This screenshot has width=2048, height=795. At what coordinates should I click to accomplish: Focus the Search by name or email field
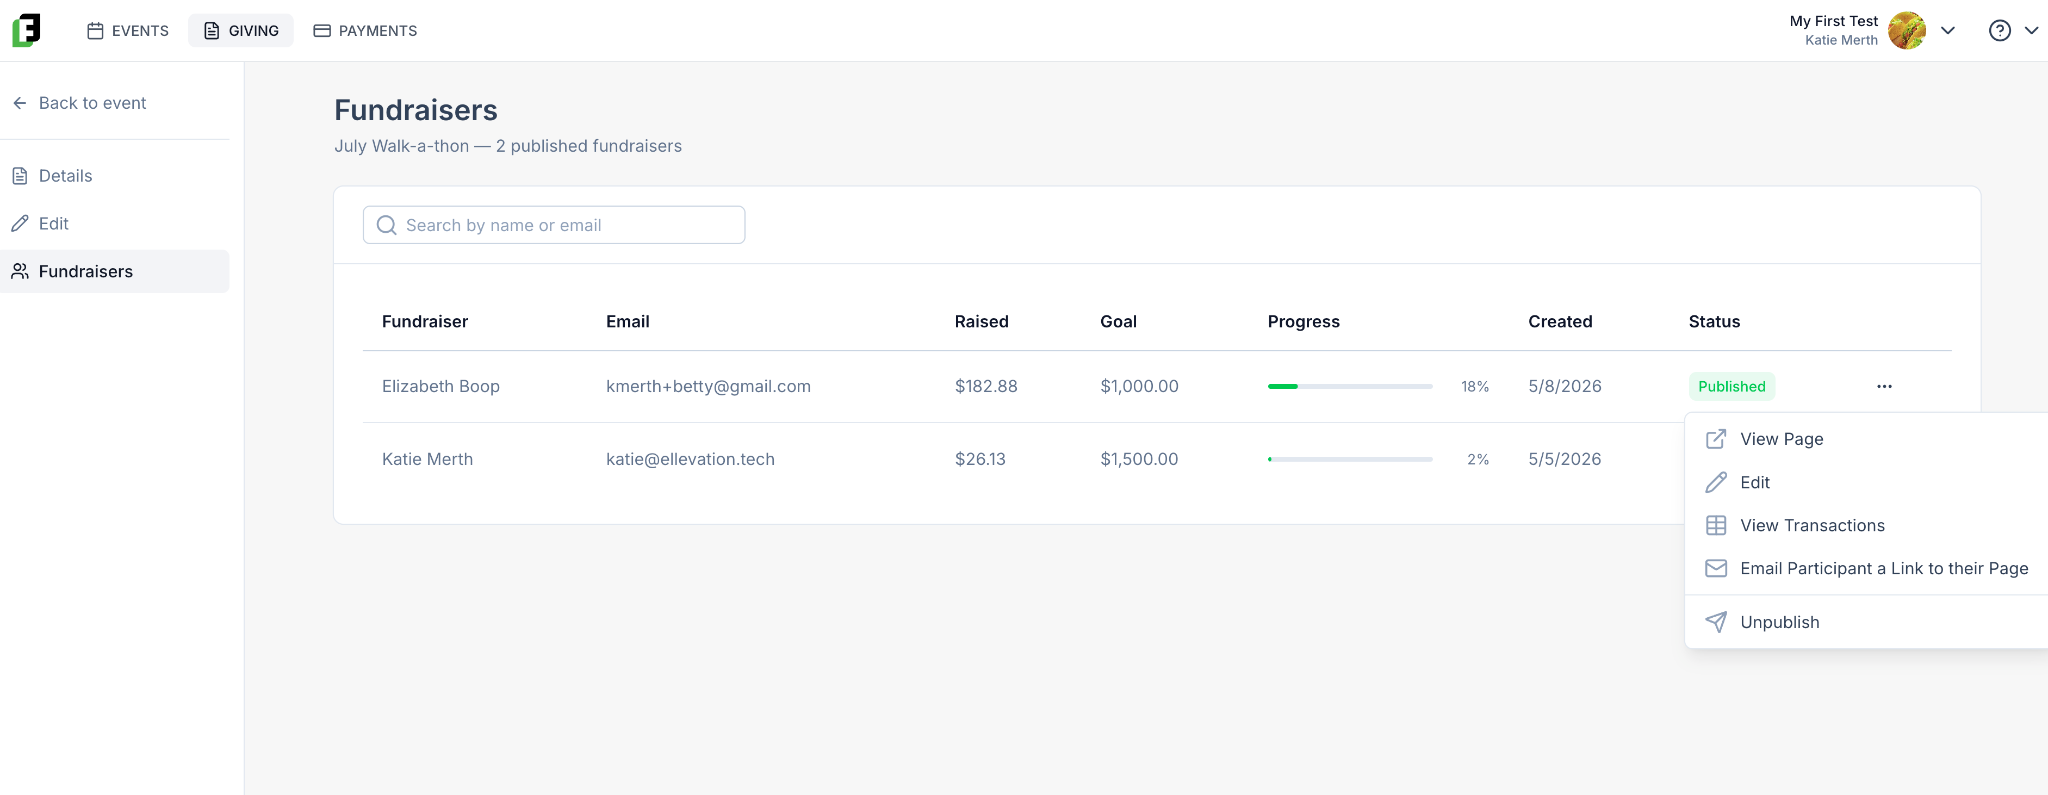click(554, 225)
